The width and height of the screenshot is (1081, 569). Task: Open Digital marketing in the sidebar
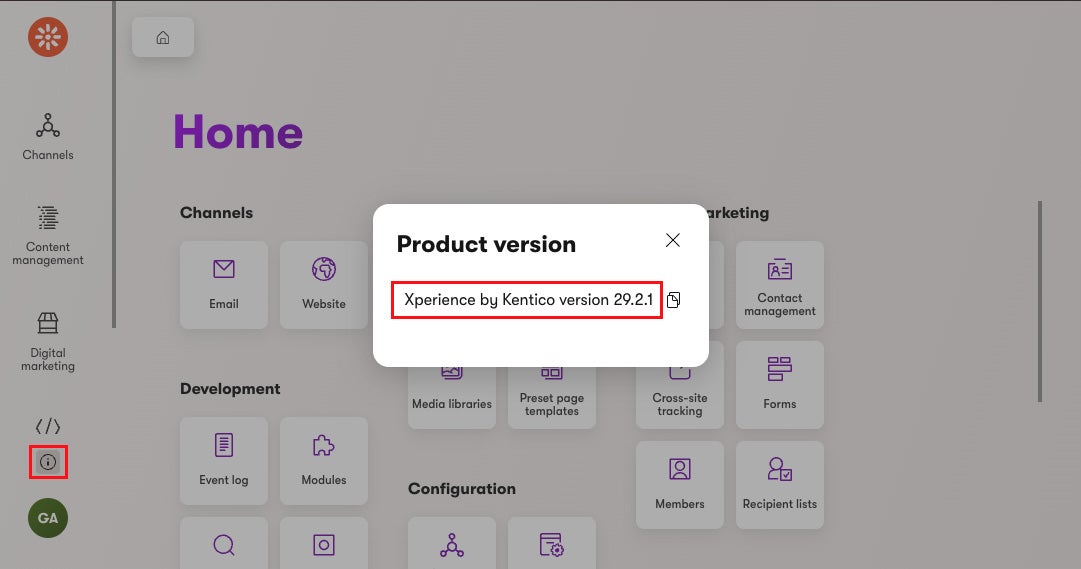pyautogui.click(x=48, y=342)
